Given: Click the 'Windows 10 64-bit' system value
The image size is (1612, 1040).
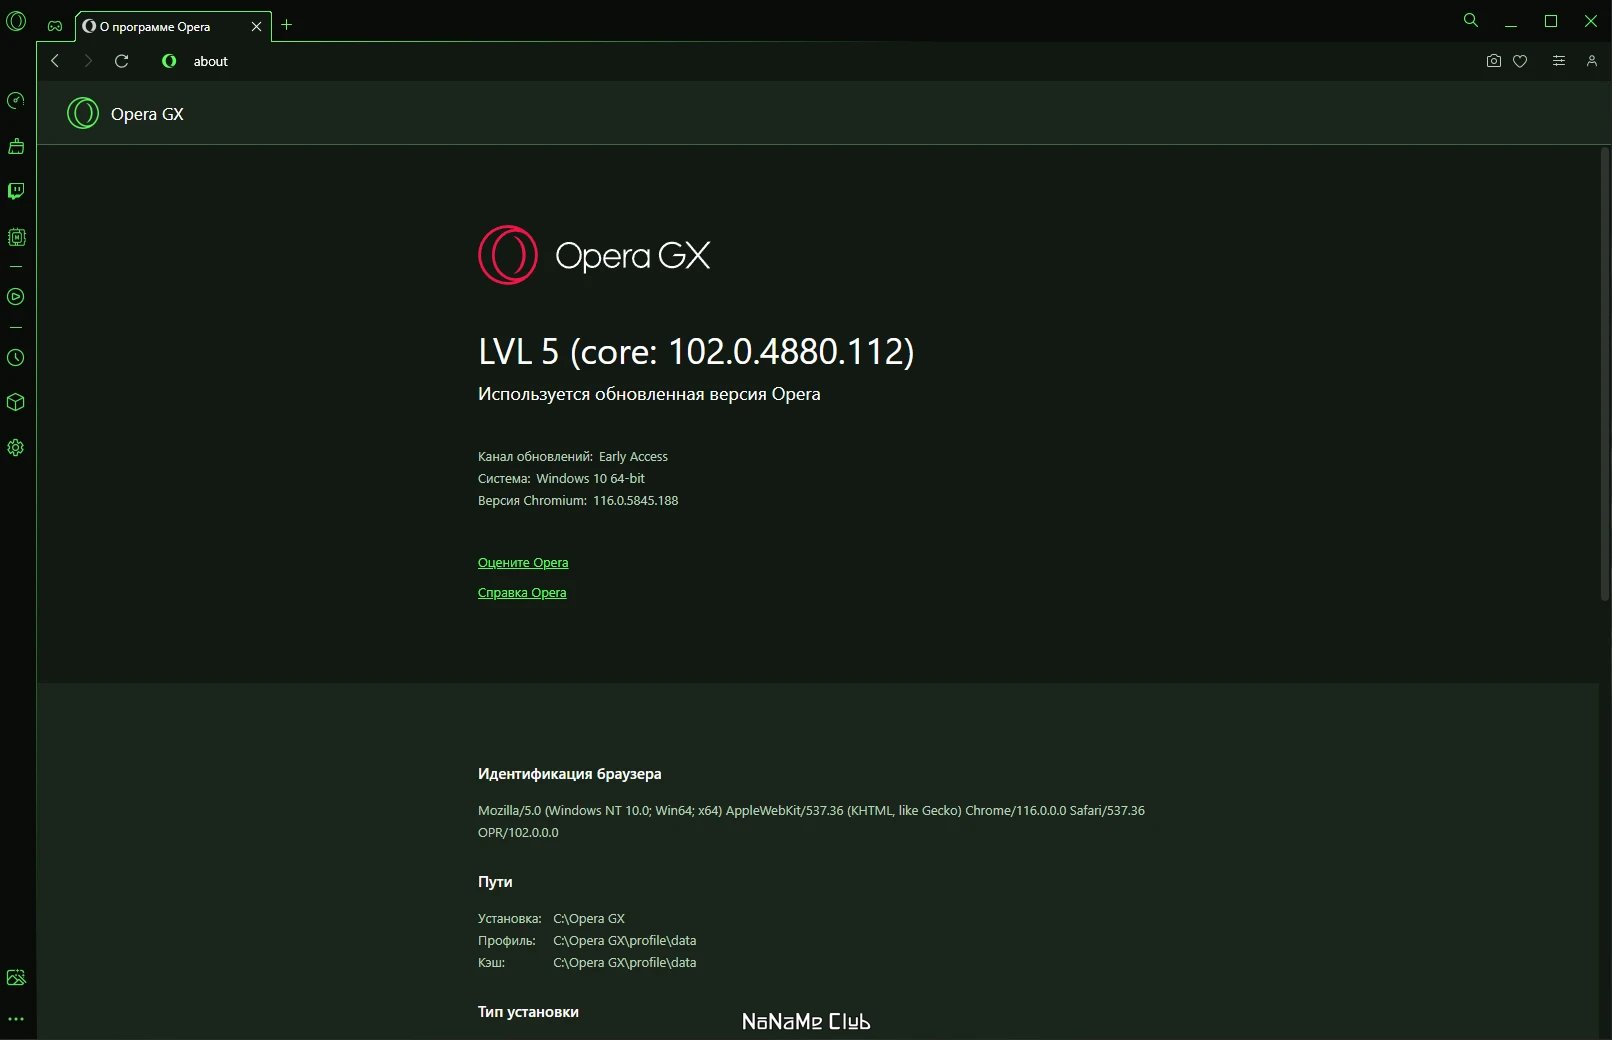Looking at the screenshot, I should tap(590, 478).
